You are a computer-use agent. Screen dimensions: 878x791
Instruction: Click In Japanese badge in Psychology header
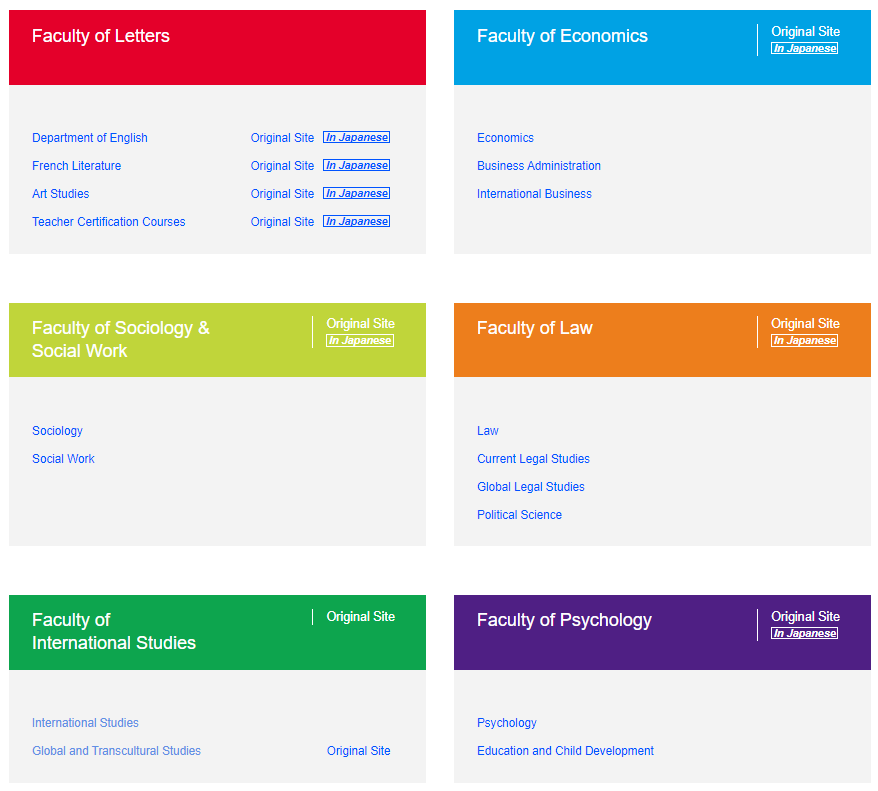click(x=805, y=633)
